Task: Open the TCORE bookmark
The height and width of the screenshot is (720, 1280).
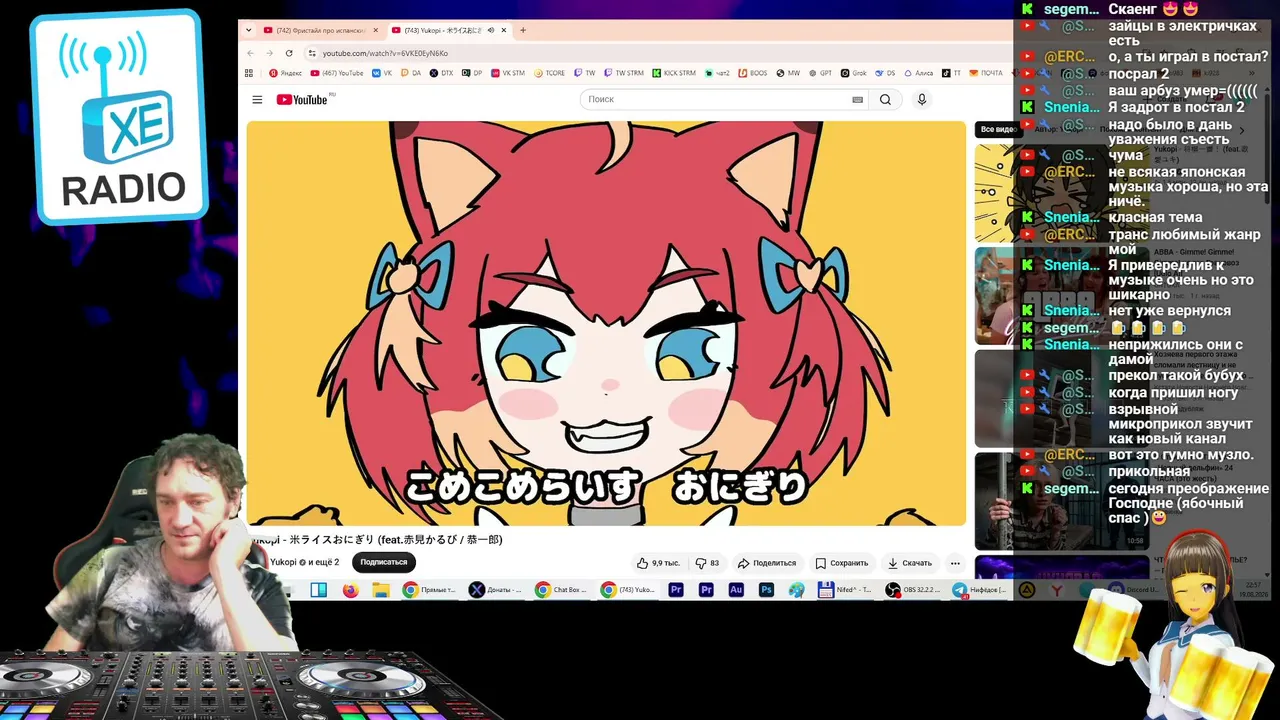Action: pos(550,73)
